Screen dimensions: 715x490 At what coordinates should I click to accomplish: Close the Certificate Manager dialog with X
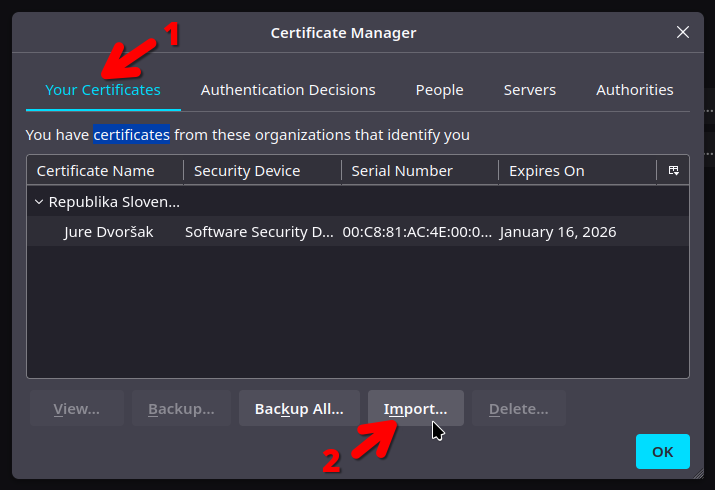683,32
